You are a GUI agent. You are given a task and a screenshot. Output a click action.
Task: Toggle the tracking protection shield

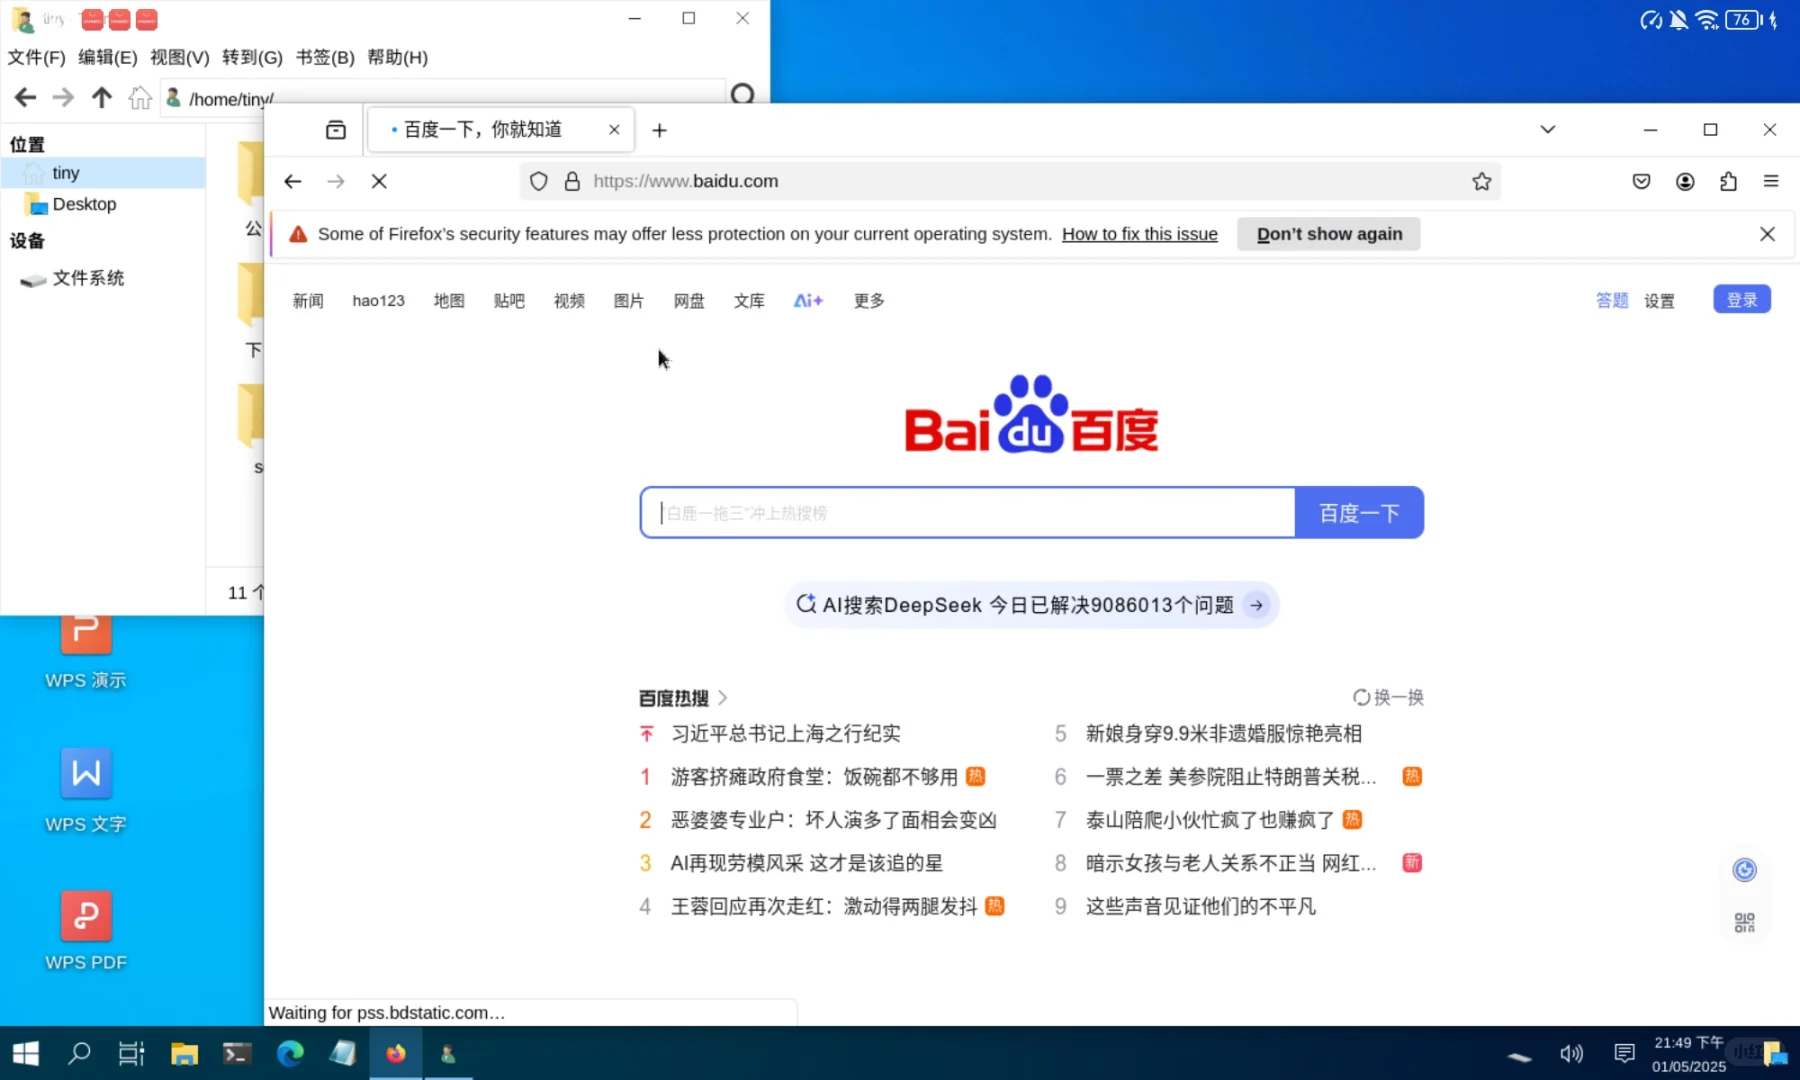[539, 181]
